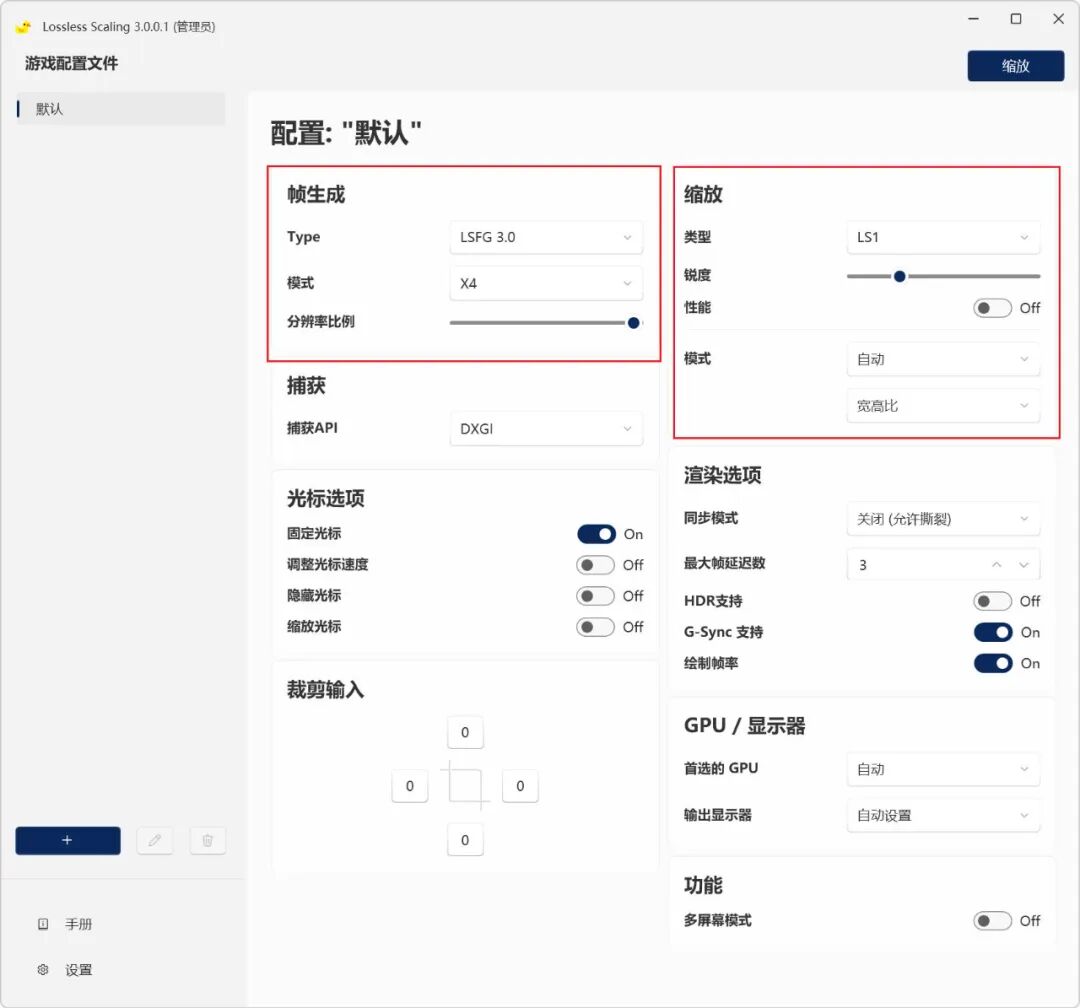Open the manual via the 手册 book icon
Viewport: 1080px width, 1008px height.
[42, 923]
